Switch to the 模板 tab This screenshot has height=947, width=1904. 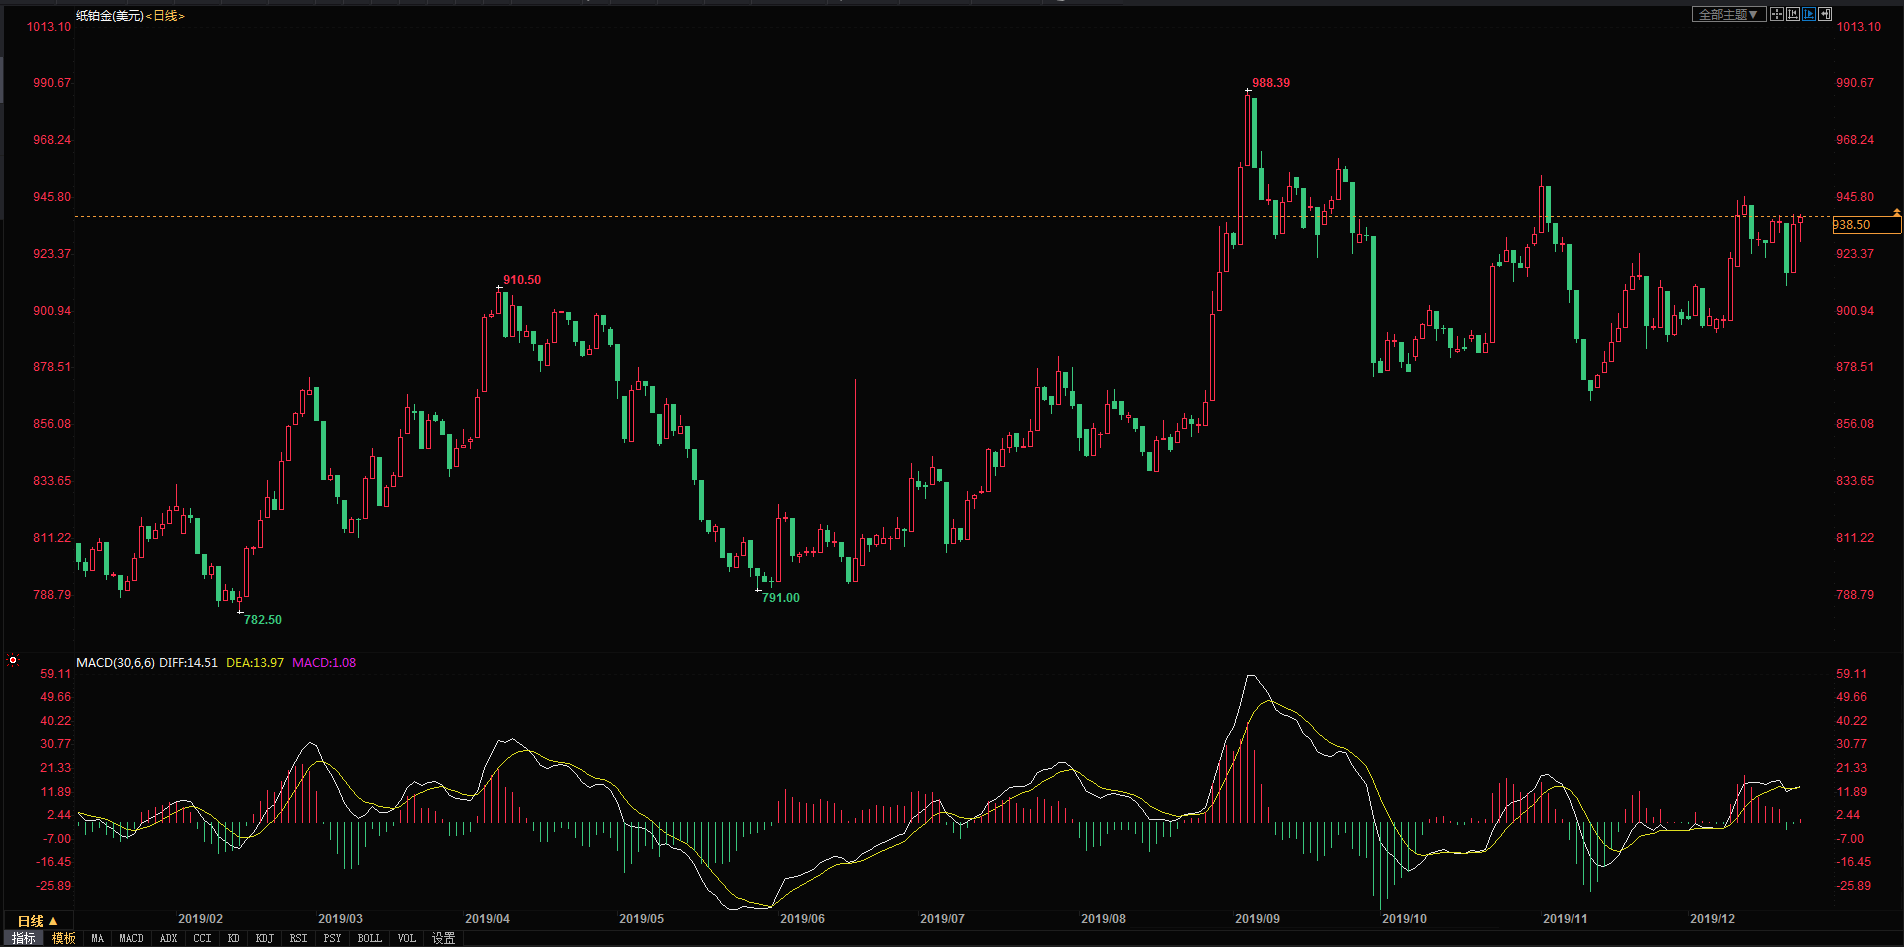coord(64,938)
